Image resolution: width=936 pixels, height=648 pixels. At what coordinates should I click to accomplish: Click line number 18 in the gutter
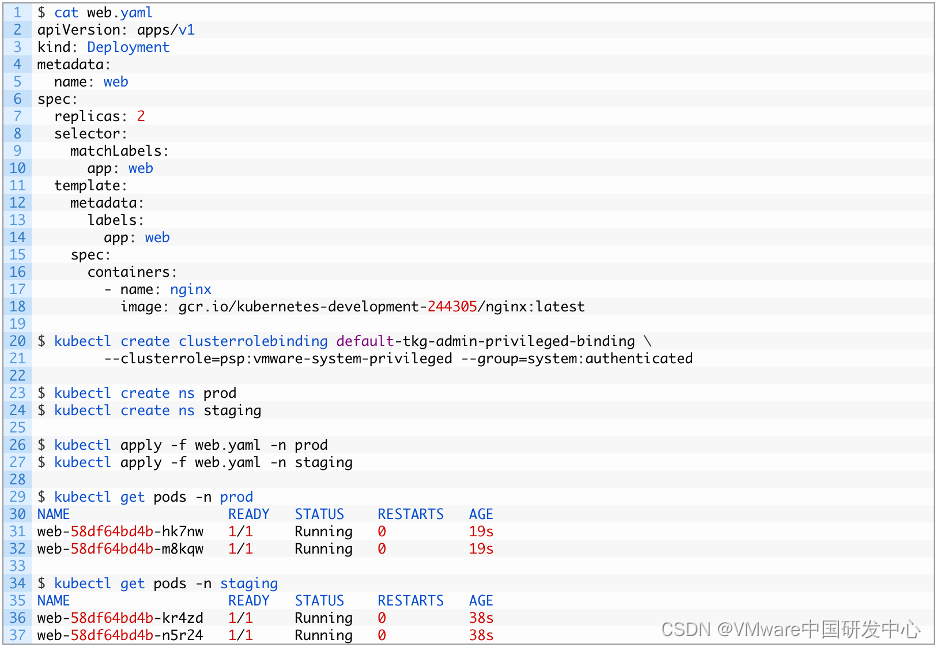point(17,307)
